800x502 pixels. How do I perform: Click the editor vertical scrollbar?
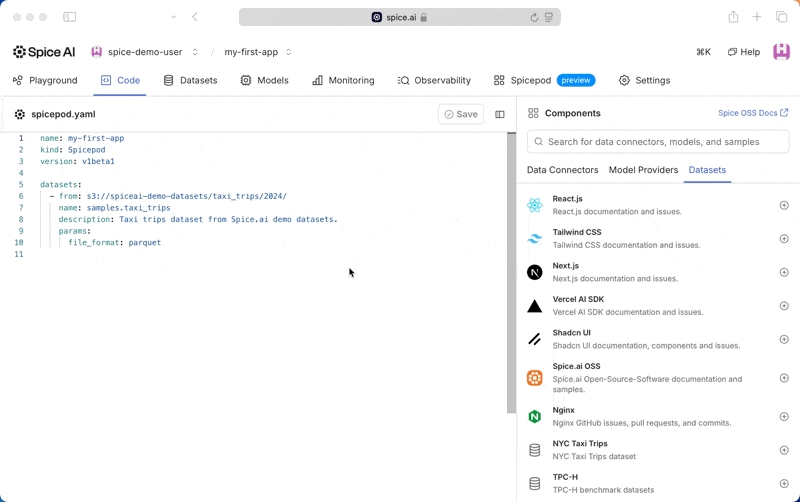(x=511, y=270)
